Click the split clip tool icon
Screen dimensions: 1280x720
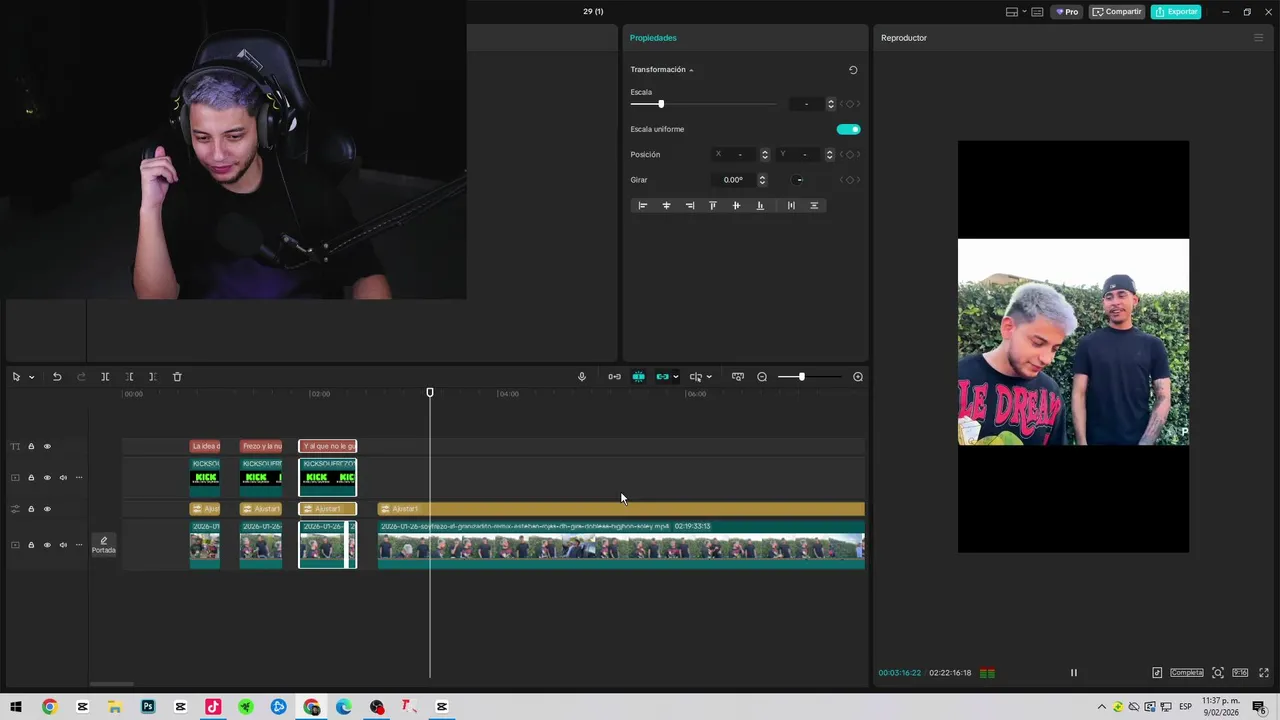pyautogui.click(x=105, y=377)
